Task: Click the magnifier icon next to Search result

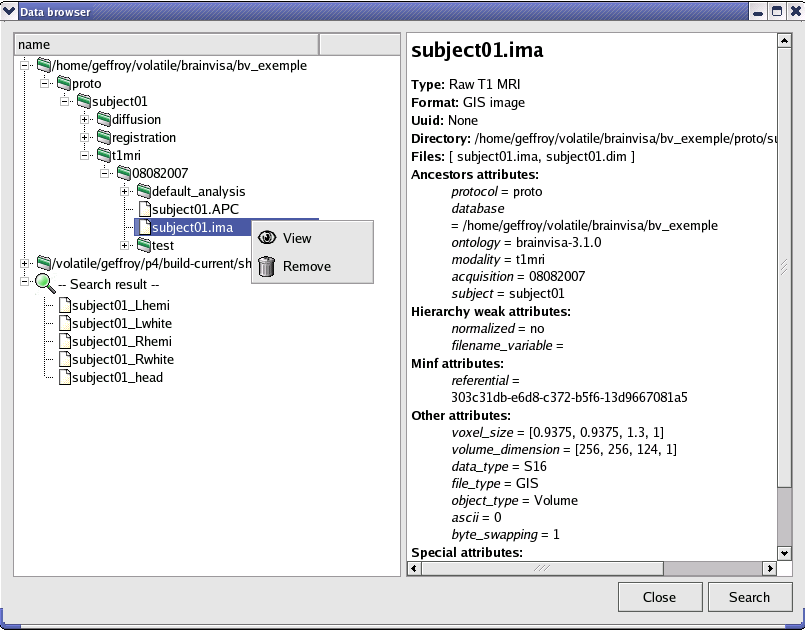Action: pyautogui.click(x=46, y=282)
